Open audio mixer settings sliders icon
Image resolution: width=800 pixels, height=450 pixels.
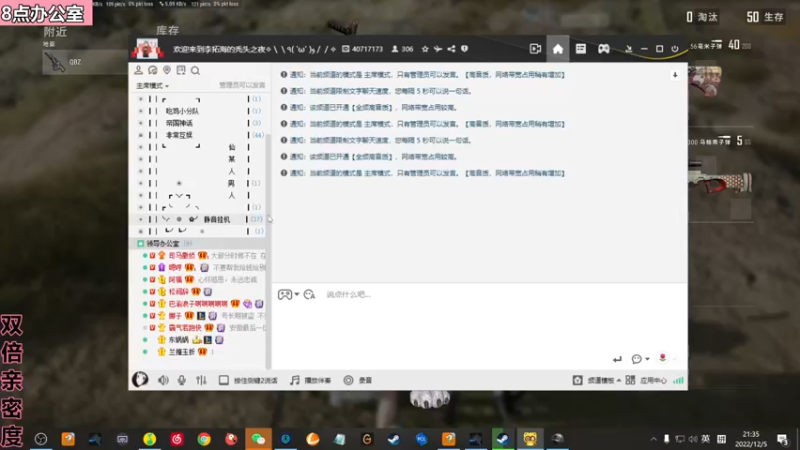click(202, 380)
